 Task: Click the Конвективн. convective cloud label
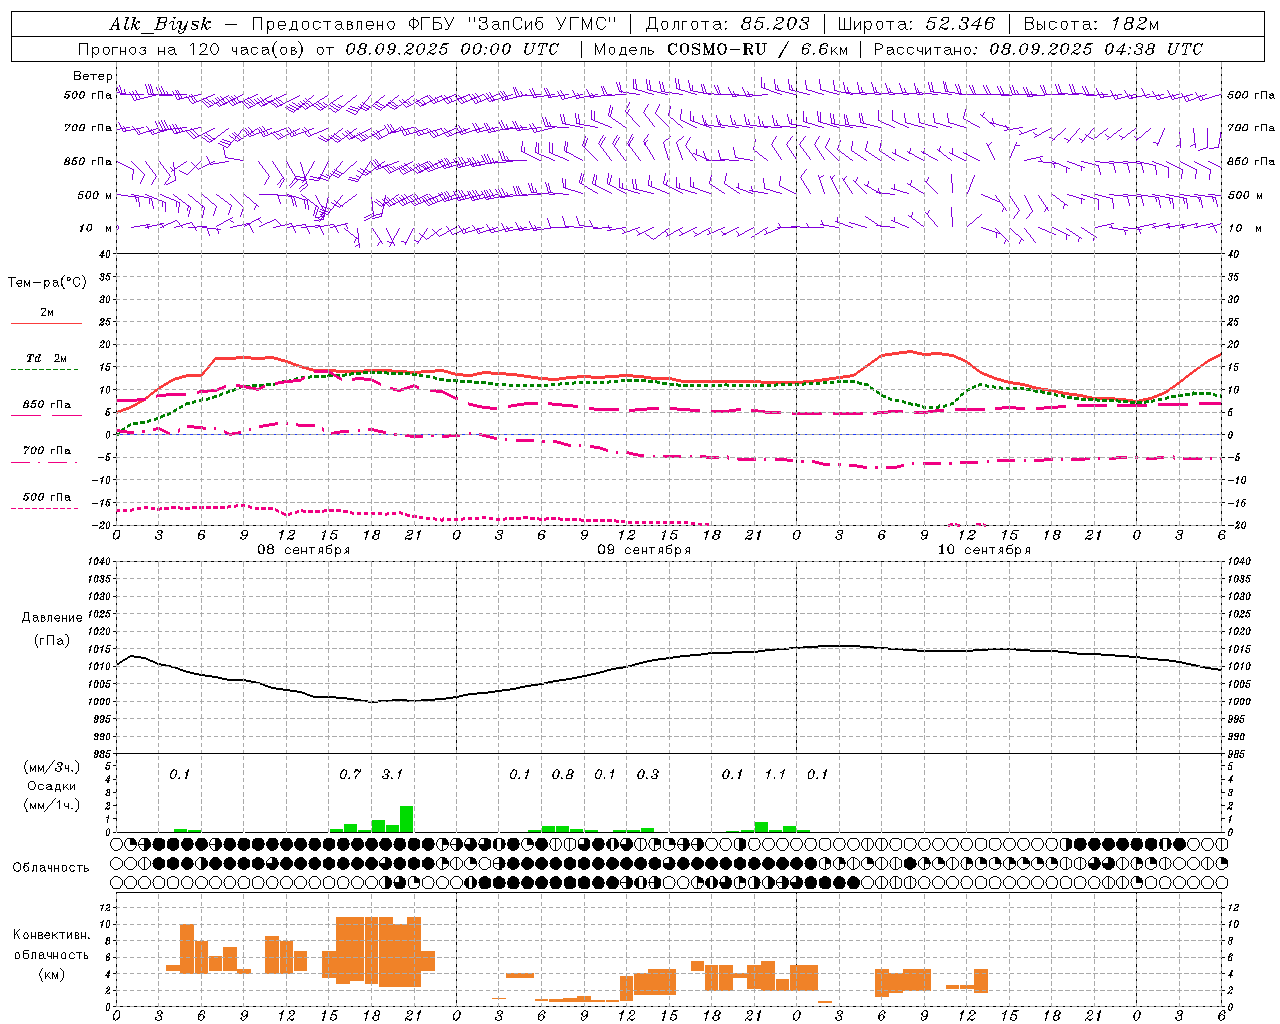pos(52,935)
